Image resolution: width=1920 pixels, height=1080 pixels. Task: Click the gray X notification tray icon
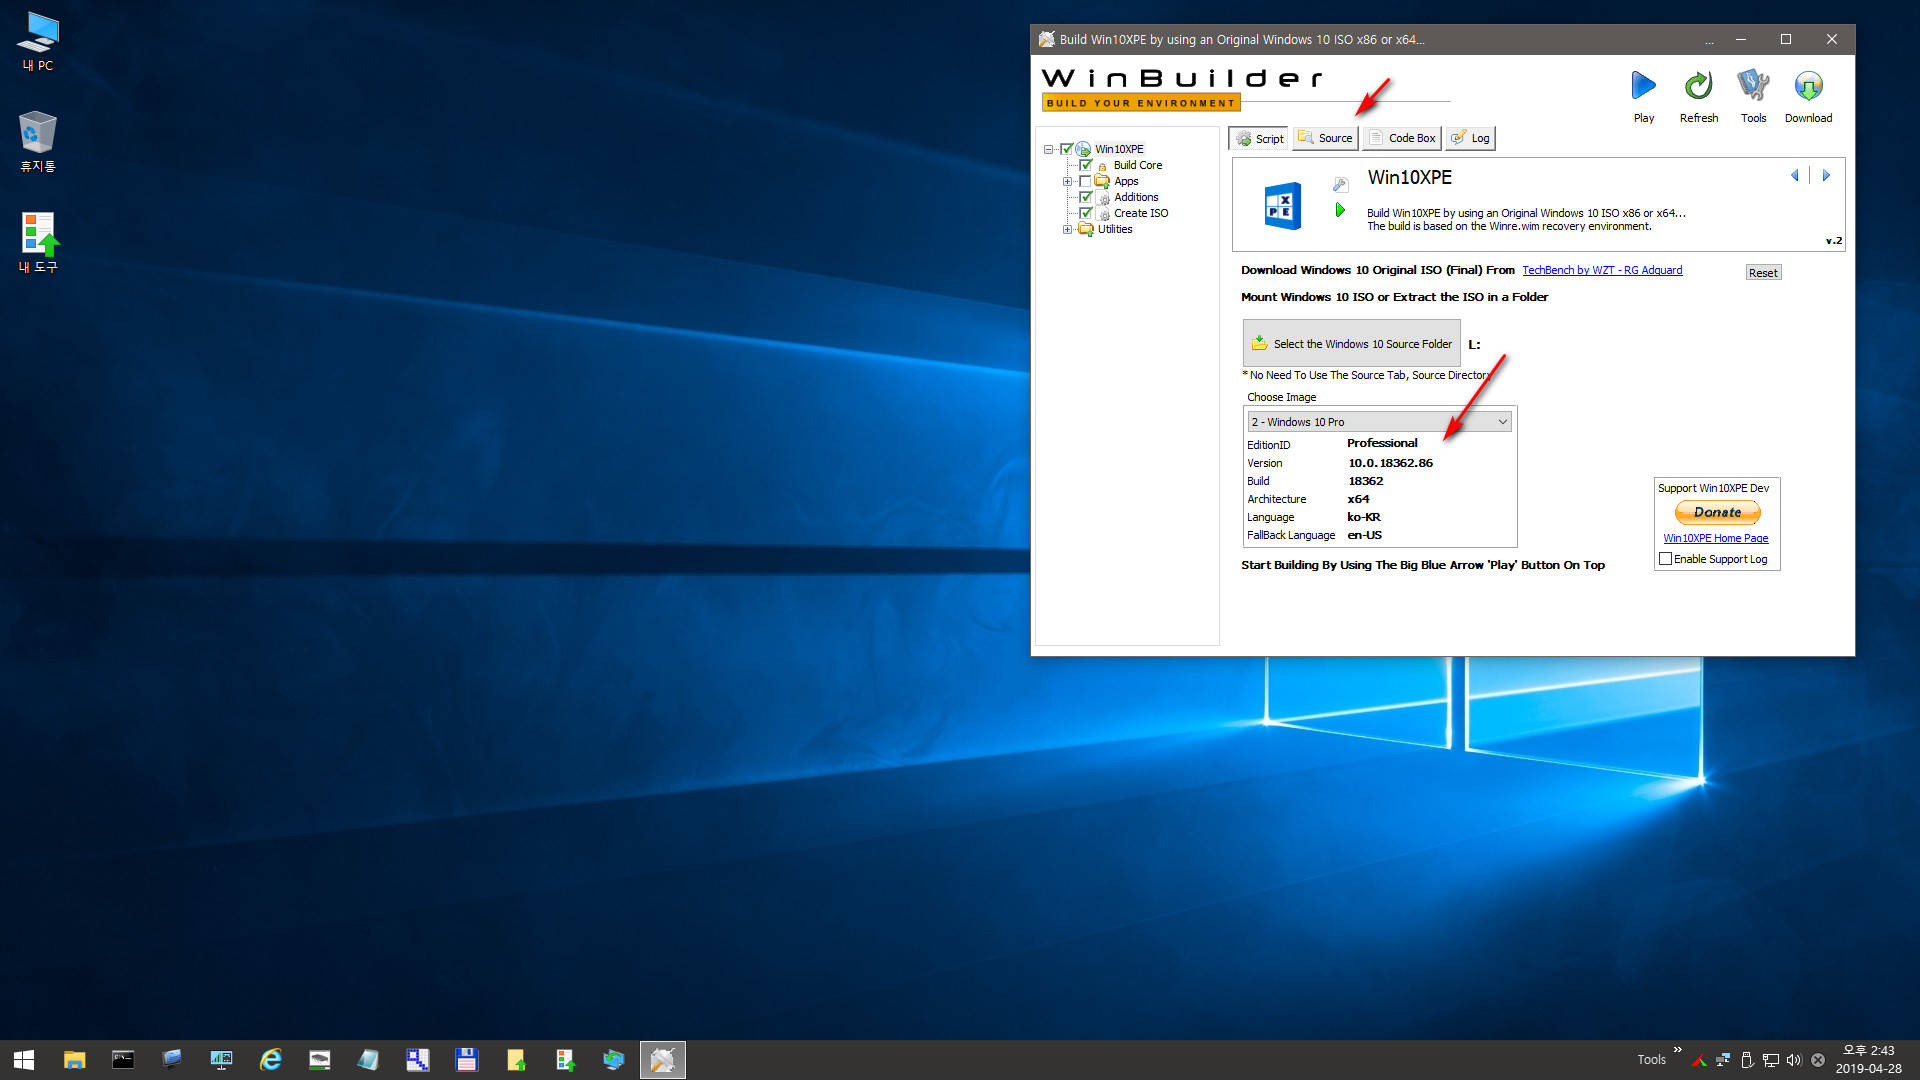[x=1818, y=1060]
